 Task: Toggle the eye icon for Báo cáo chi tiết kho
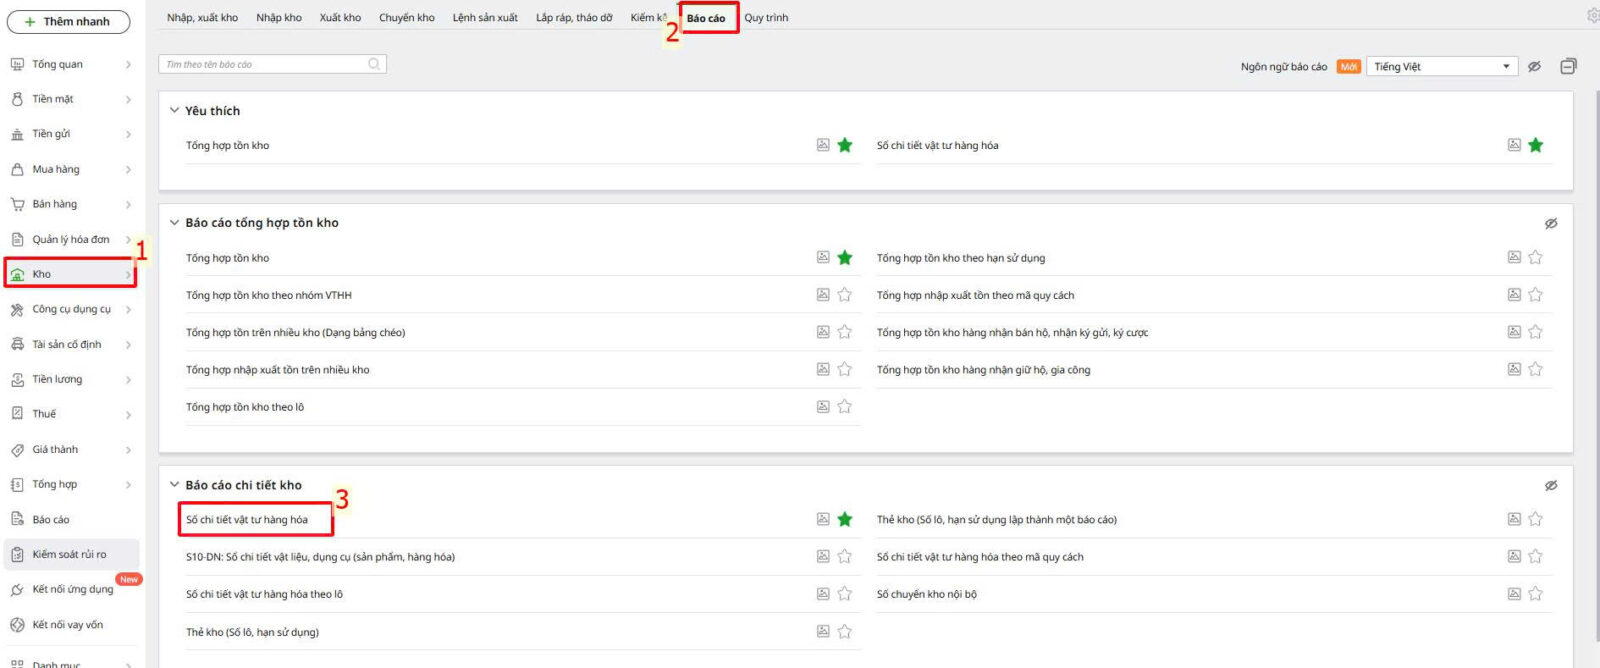(1551, 485)
